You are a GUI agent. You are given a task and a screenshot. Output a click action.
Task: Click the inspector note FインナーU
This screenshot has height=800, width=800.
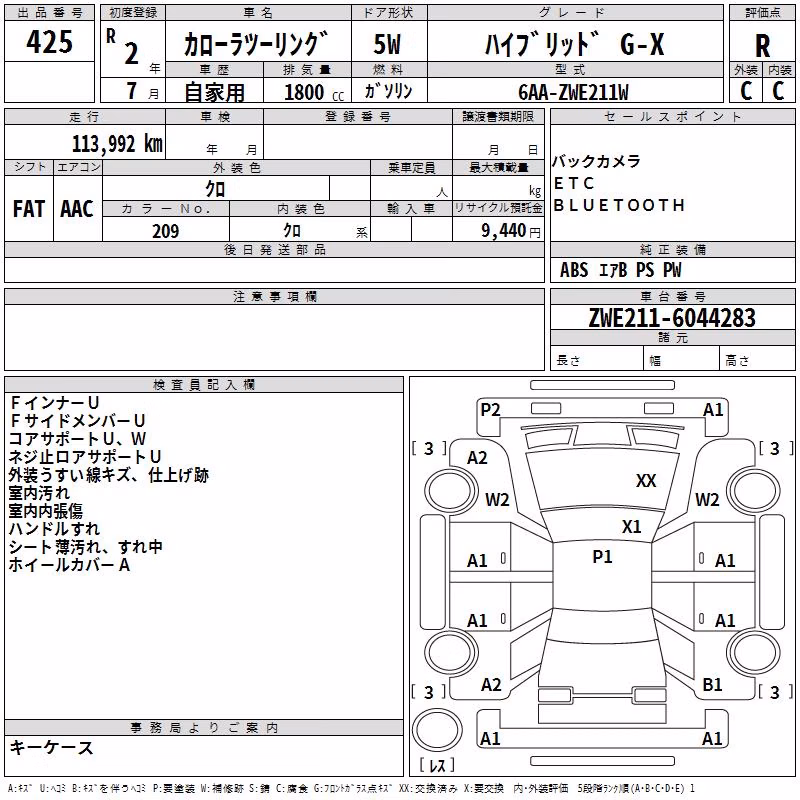pyautogui.click(x=54, y=403)
